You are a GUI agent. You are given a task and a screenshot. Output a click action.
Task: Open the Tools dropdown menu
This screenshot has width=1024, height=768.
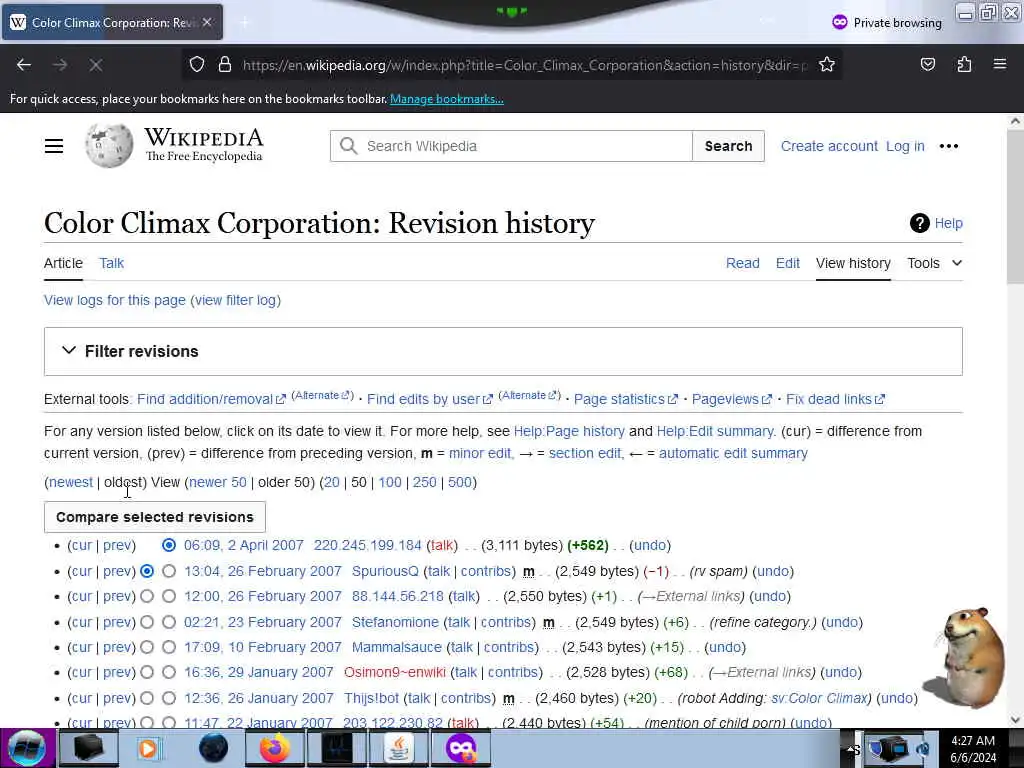click(935, 263)
